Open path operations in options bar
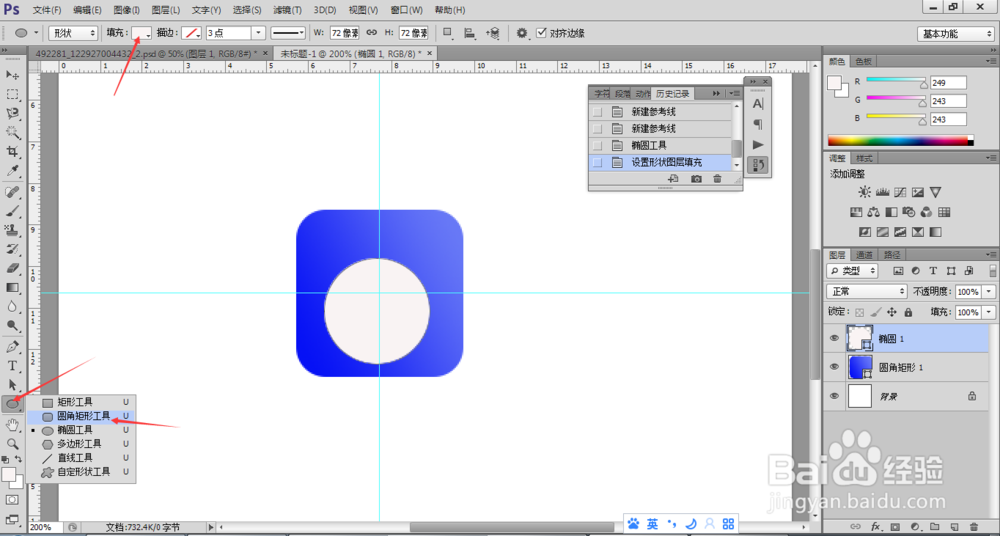1000x536 pixels. (448, 33)
